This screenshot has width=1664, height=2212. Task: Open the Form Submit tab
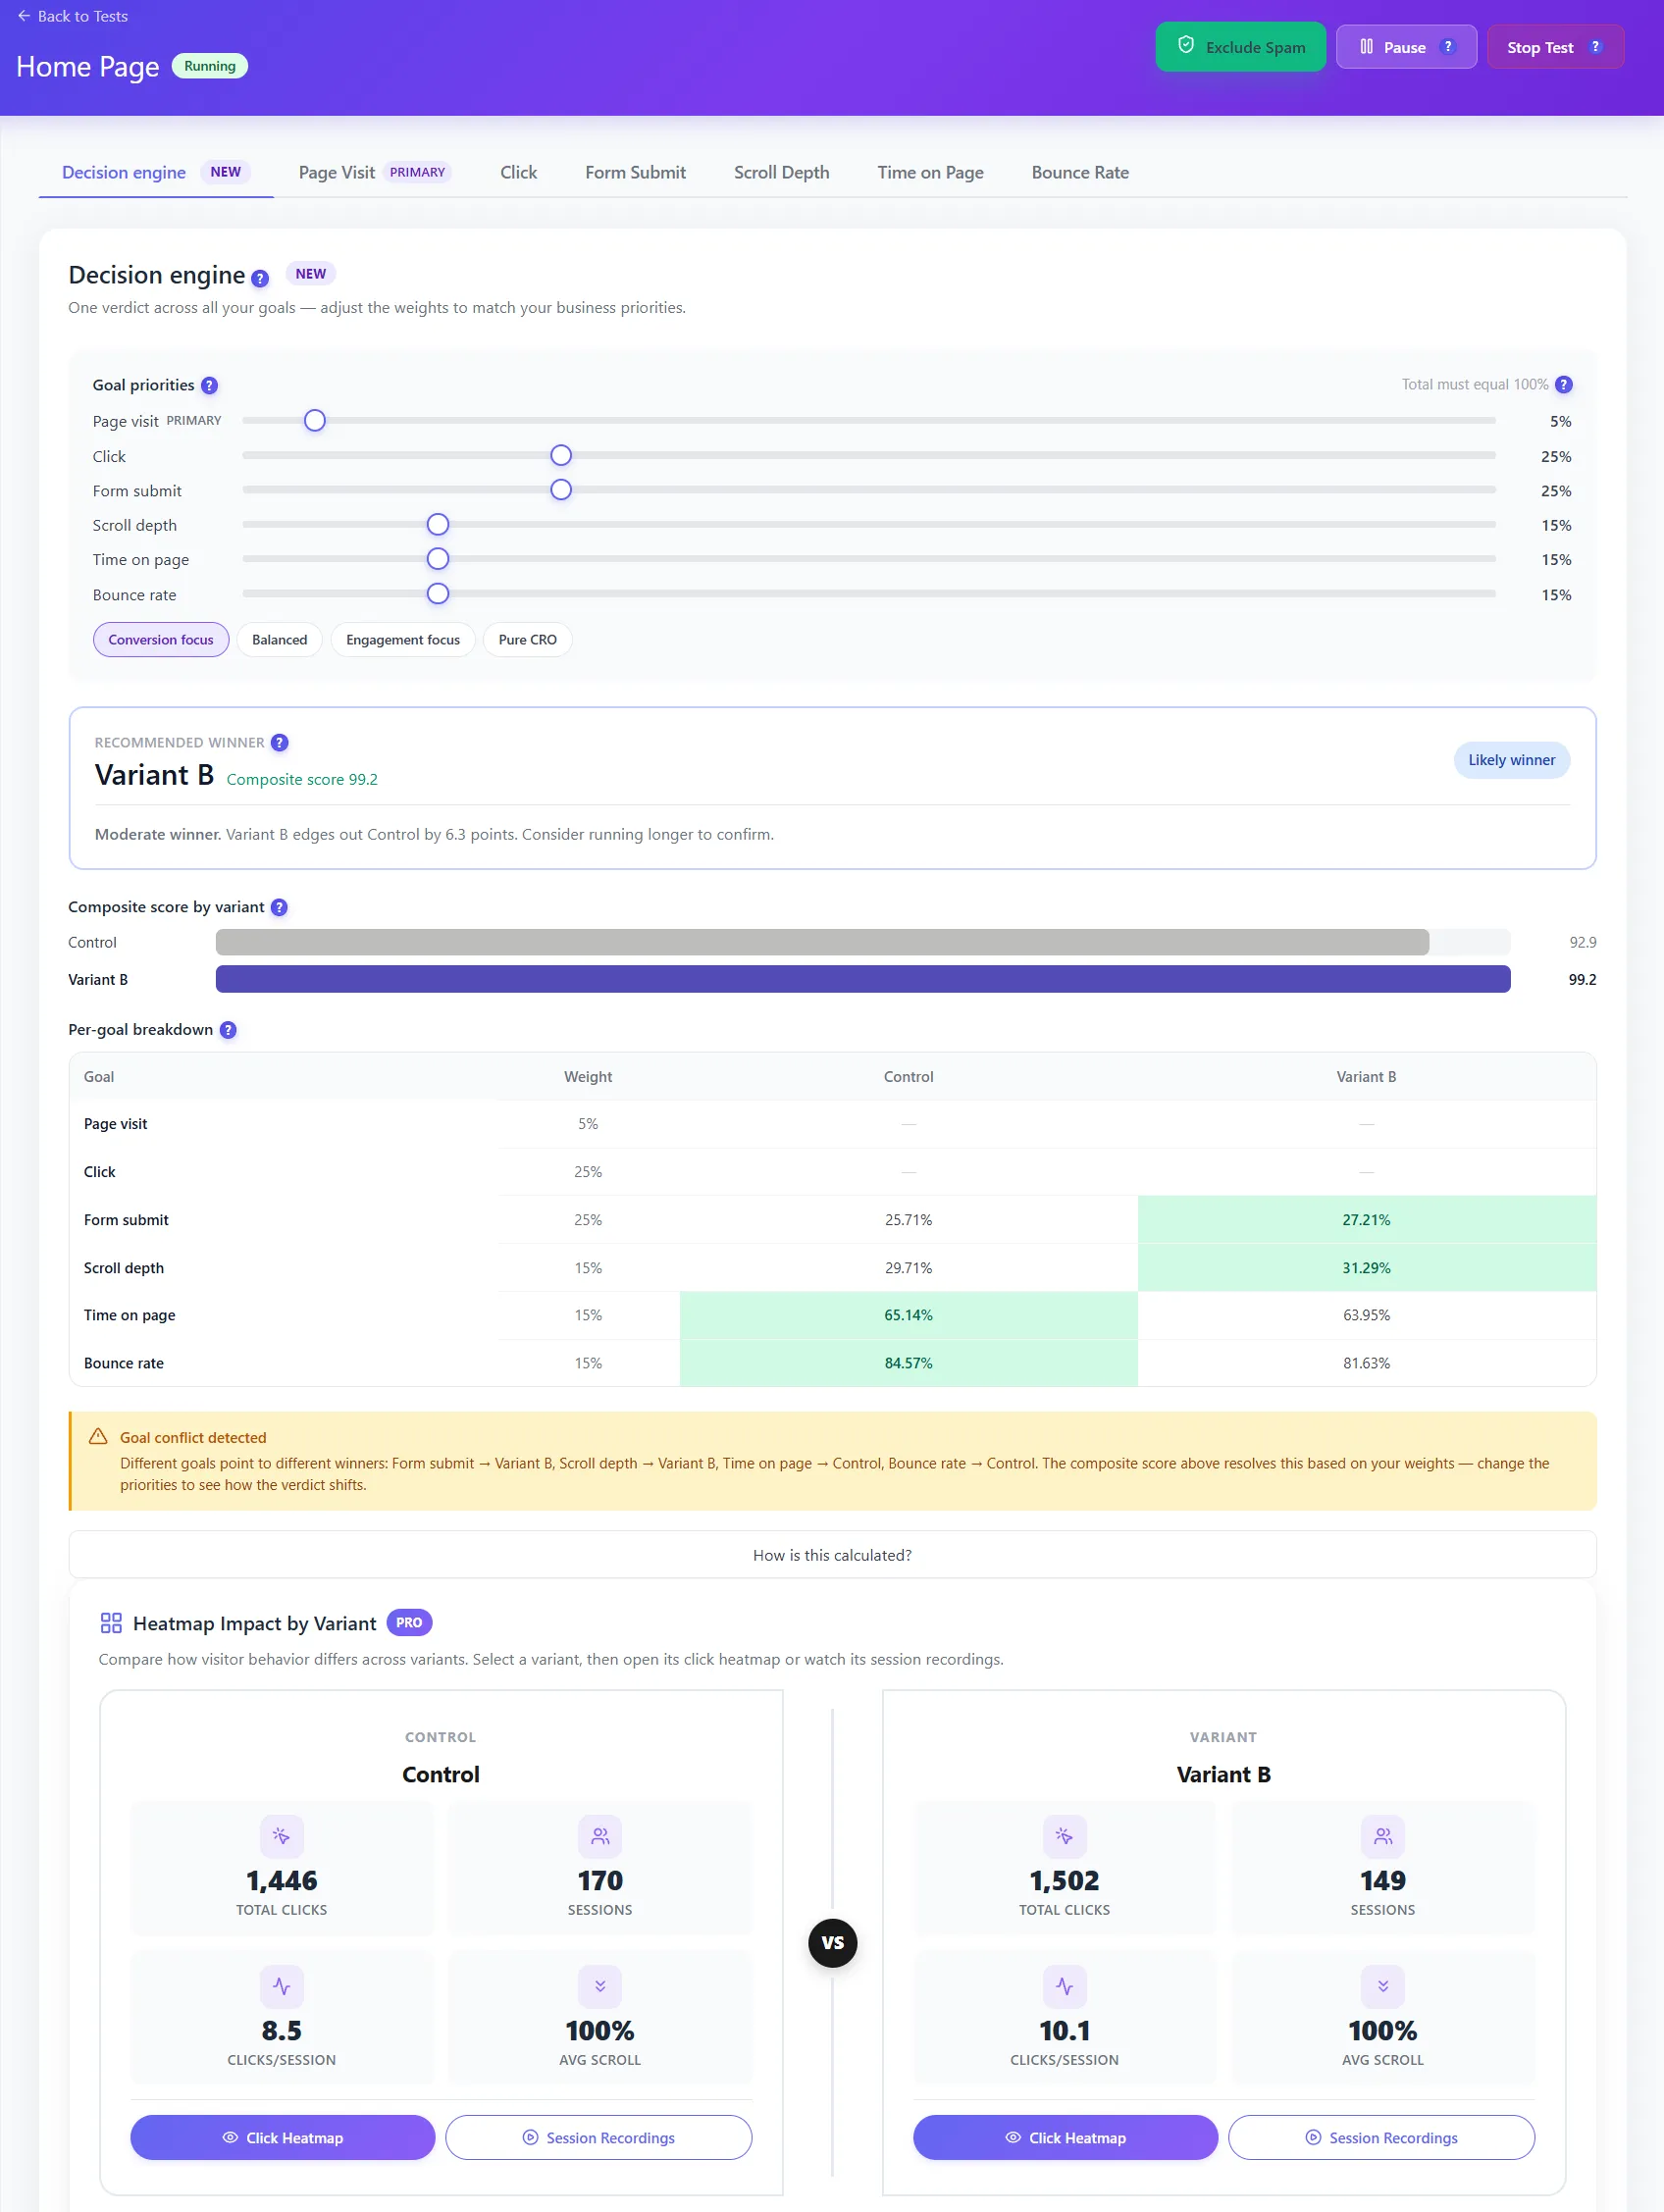(636, 172)
